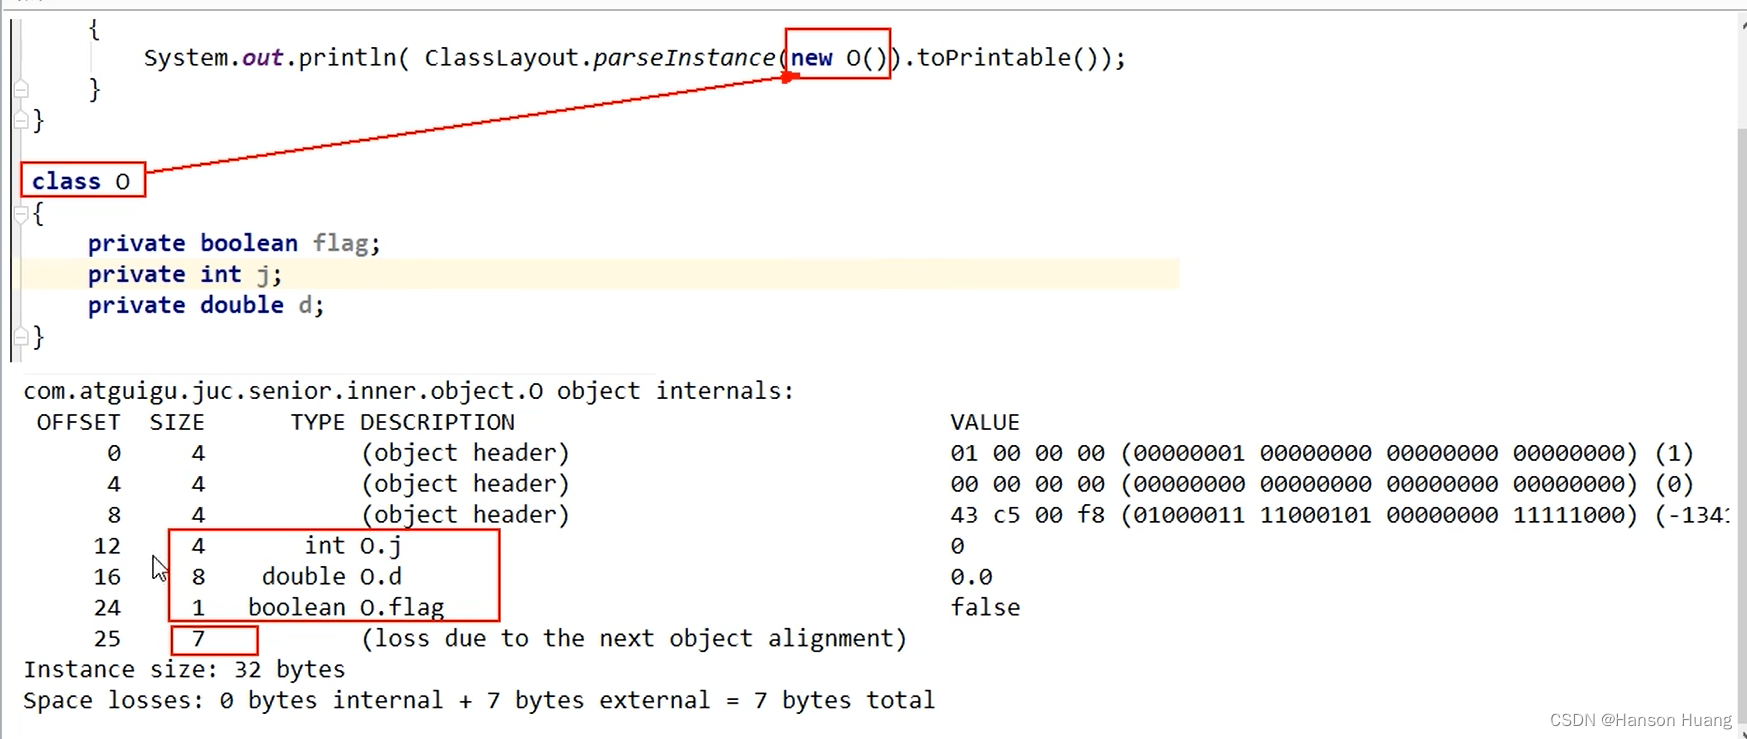Click the 'private int j;' line
Image resolution: width=1747 pixels, height=739 pixels.
click(x=185, y=274)
